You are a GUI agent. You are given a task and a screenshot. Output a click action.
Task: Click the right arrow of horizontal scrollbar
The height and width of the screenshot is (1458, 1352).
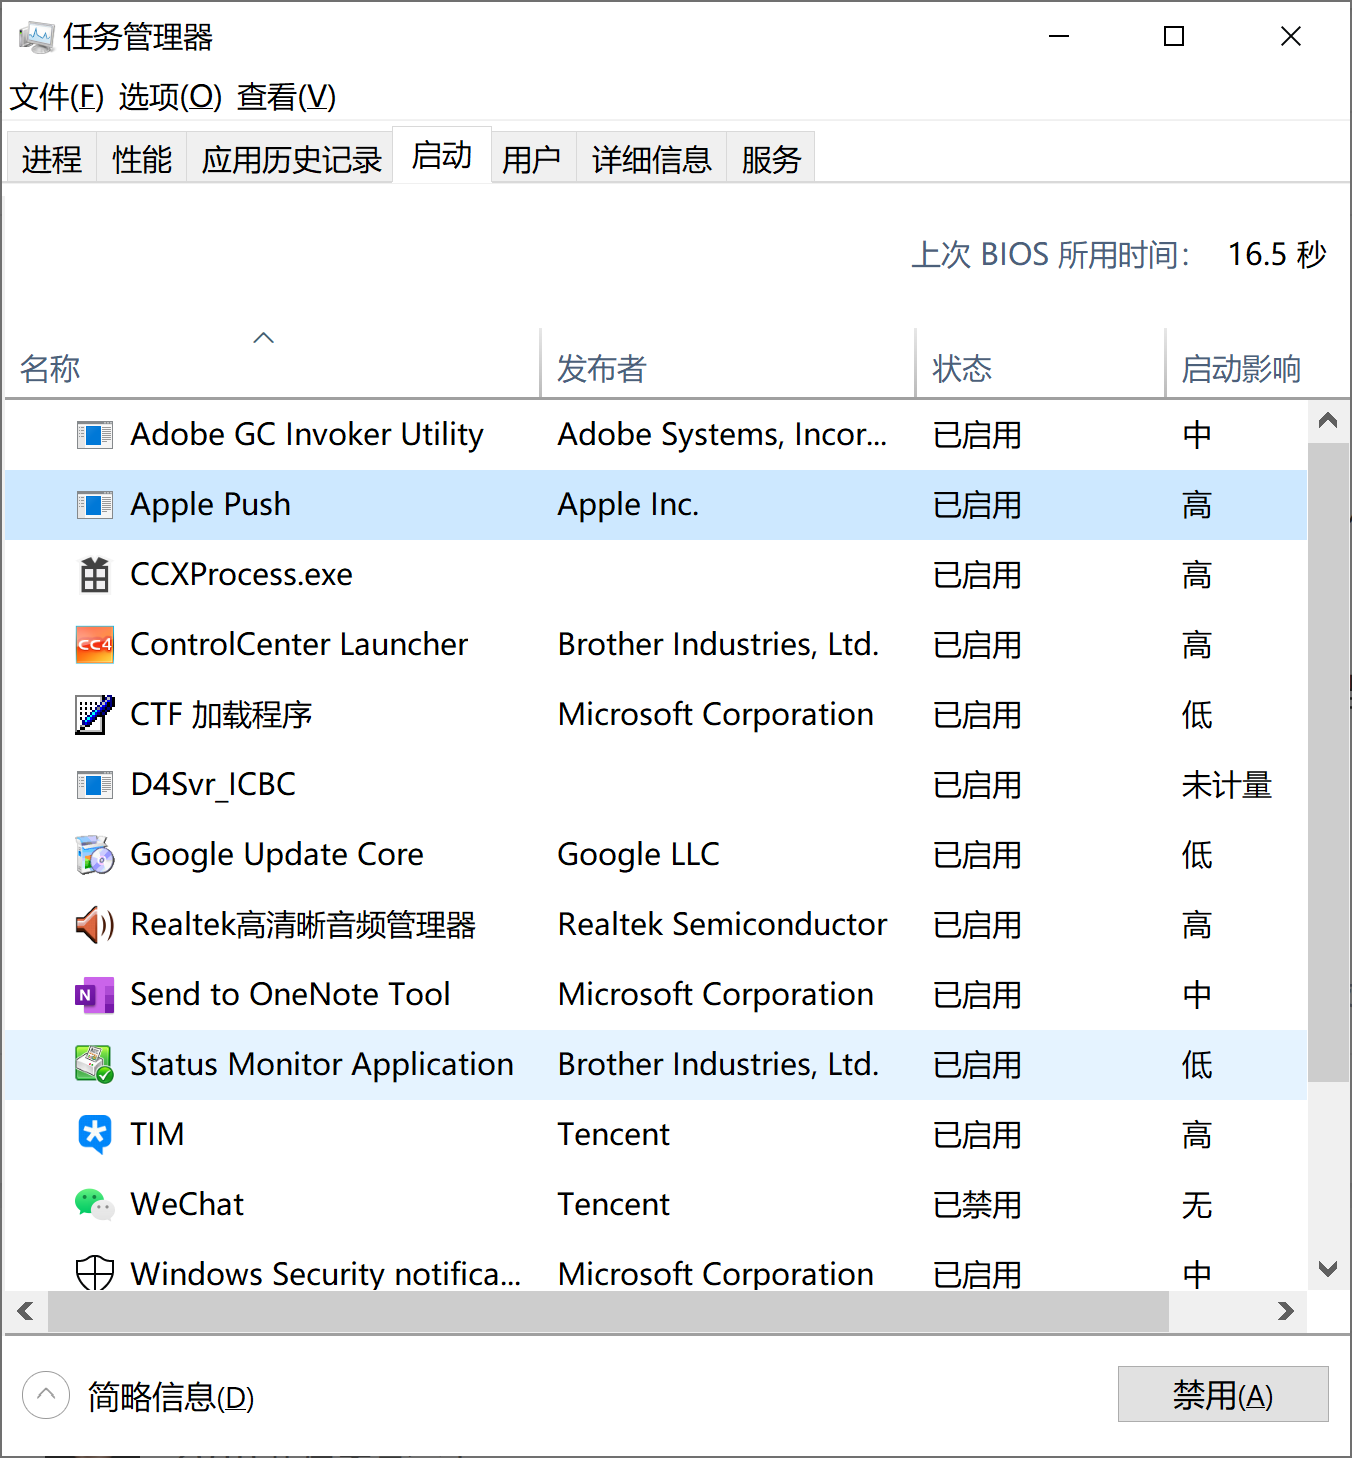click(x=1286, y=1311)
